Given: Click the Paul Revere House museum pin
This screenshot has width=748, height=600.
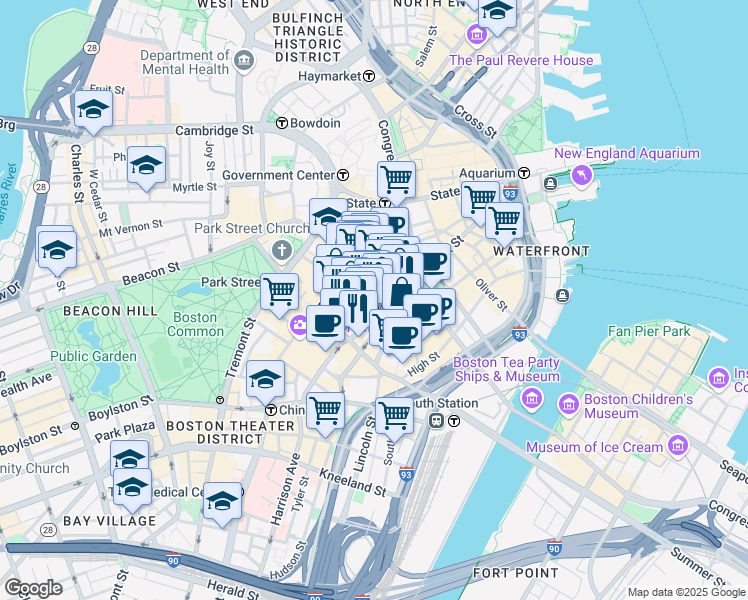Looking at the screenshot, I should point(477,35).
